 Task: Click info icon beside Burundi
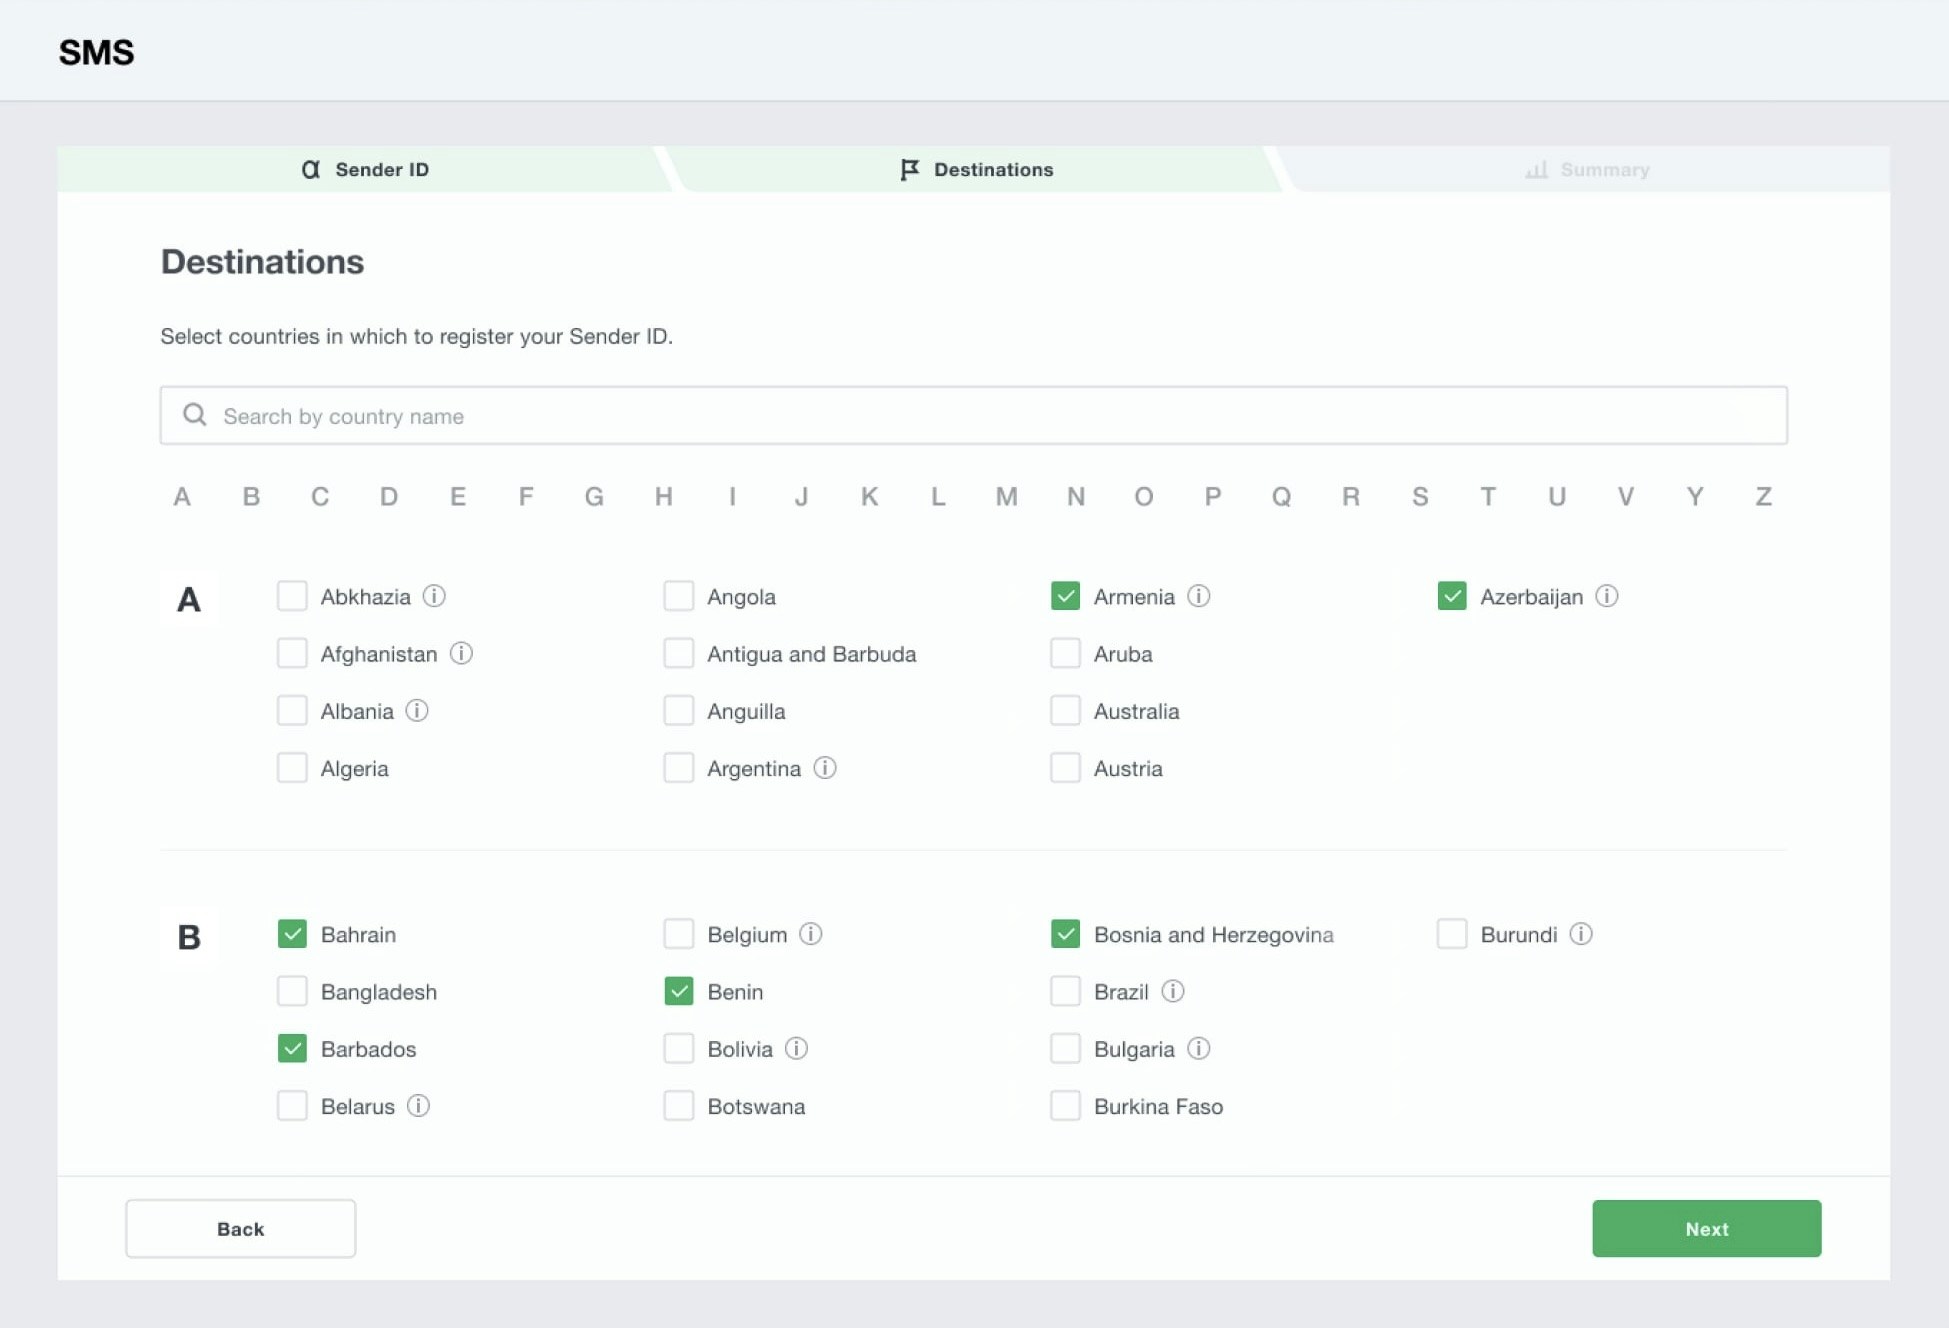pyautogui.click(x=1580, y=934)
